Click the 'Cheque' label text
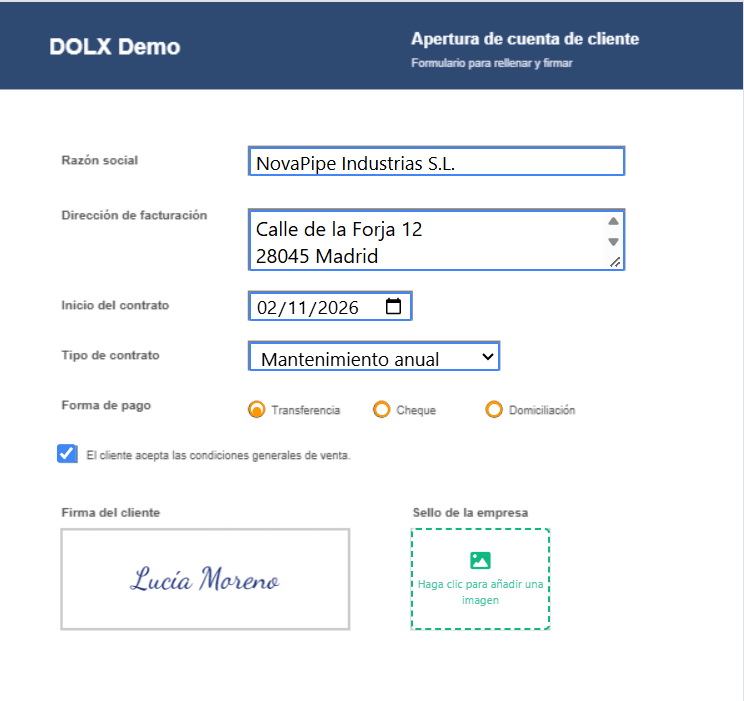This screenshot has width=744, height=701. pyautogui.click(x=416, y=410)
